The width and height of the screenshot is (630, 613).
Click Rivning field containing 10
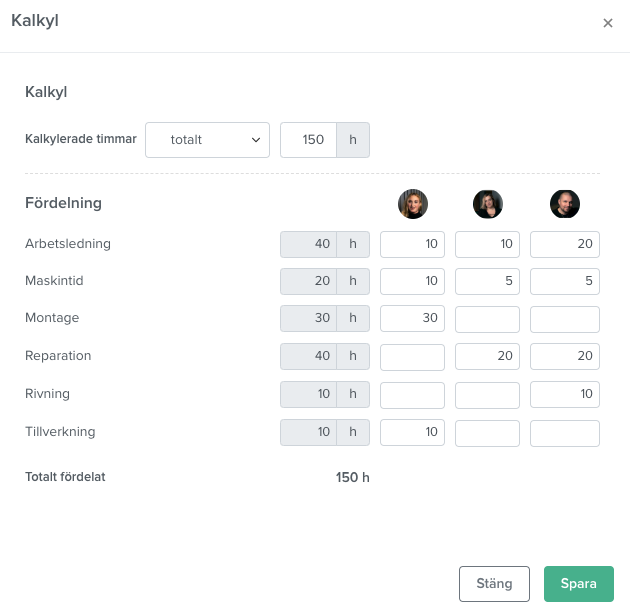point(565,394)
